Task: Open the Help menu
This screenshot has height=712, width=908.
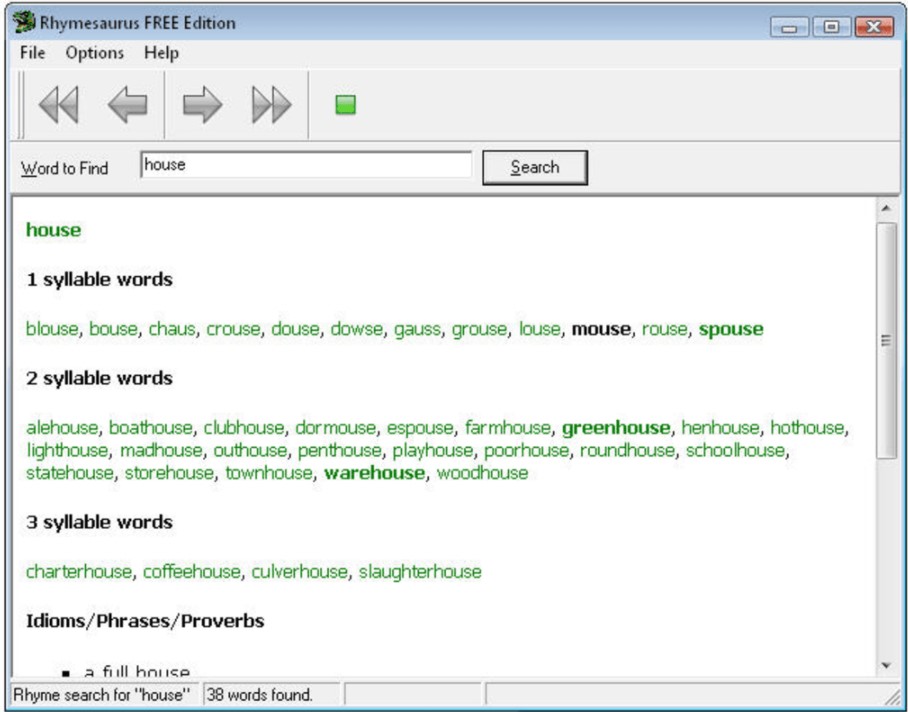Action: point(161,53)
